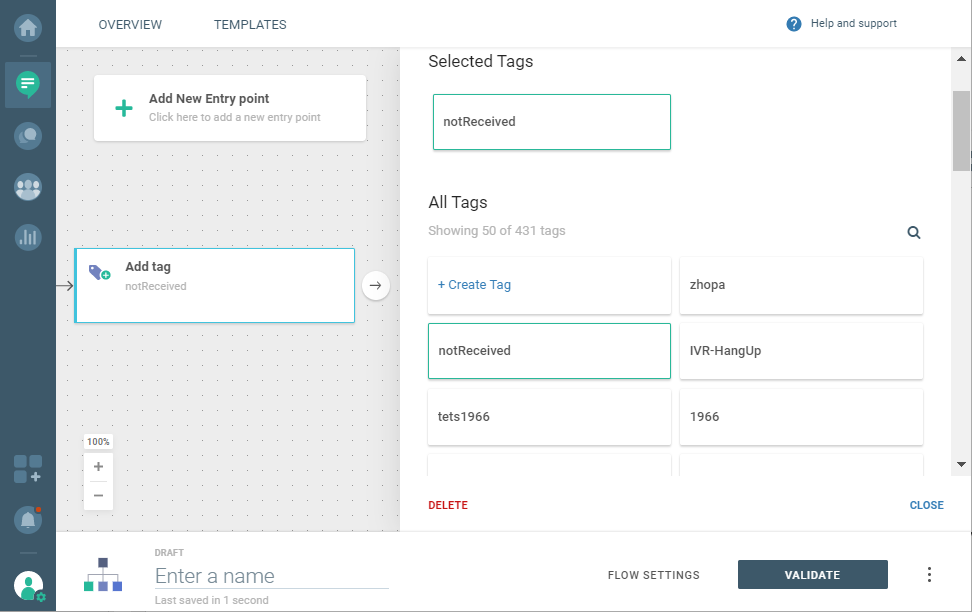Screen dimensions: 972x612
Task: Search tags with the magnifier icon
Action: (x=913, y=232)
